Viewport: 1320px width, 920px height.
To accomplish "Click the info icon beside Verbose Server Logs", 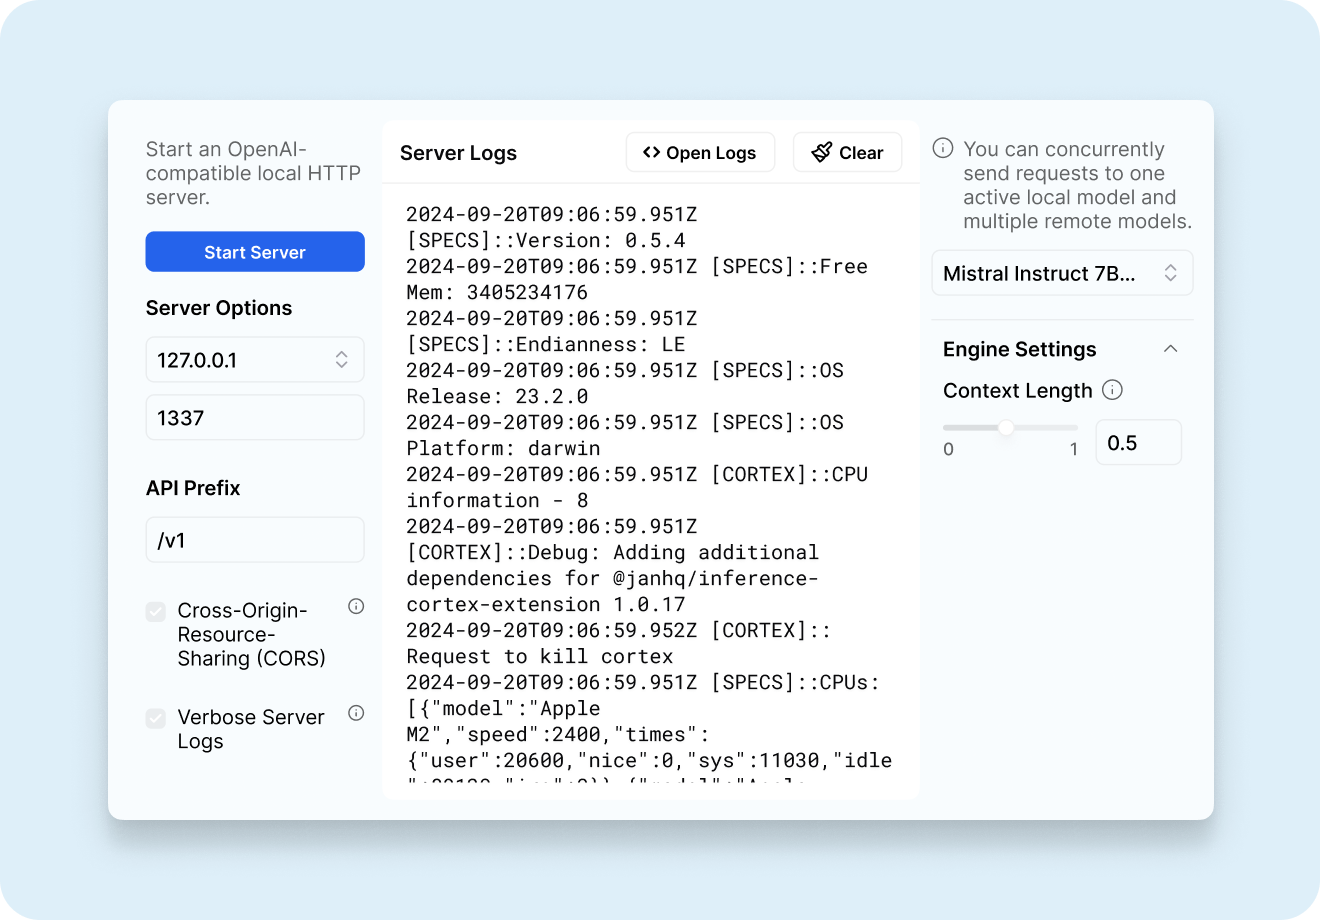I will [x=356, y=713].
